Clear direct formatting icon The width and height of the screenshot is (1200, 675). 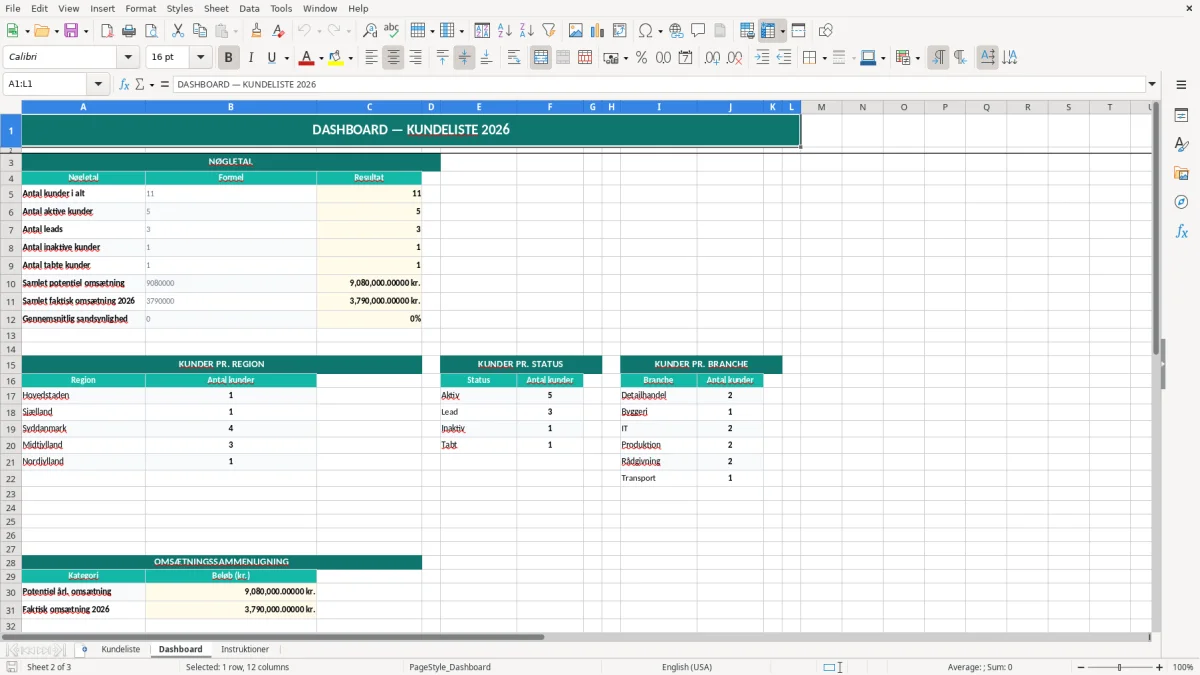[278, 31]
